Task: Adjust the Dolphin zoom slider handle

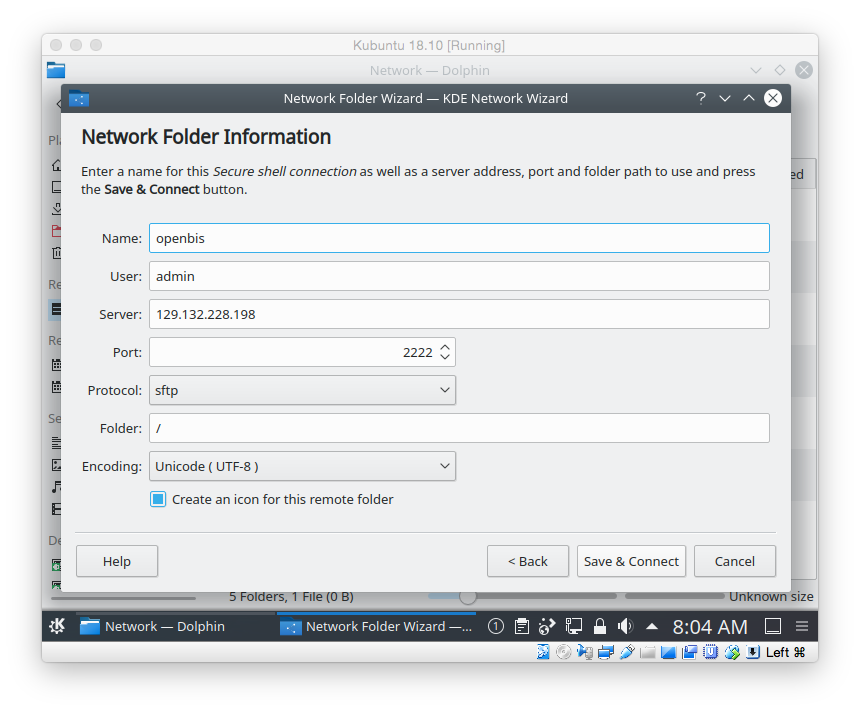Action: point(467,597)
